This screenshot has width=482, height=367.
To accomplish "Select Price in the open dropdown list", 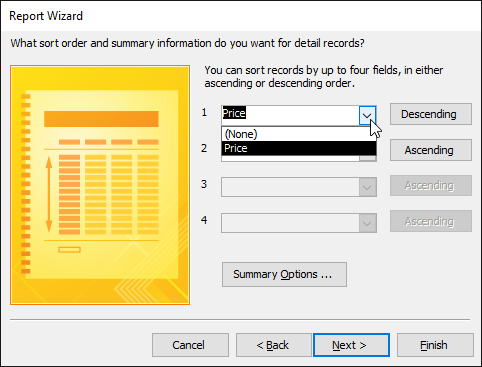I will tap(299, 148).
